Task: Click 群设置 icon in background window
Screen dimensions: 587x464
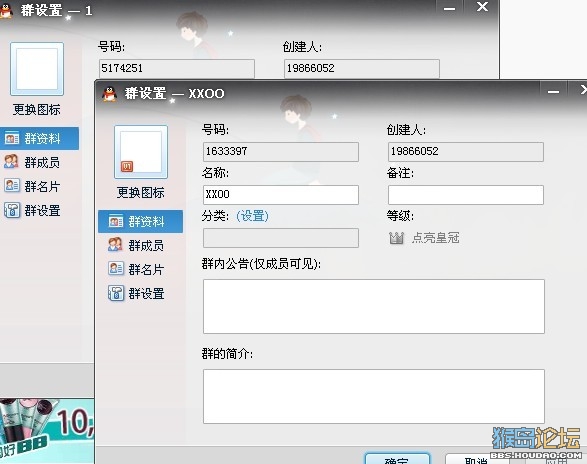Action: tap(12, 210)
